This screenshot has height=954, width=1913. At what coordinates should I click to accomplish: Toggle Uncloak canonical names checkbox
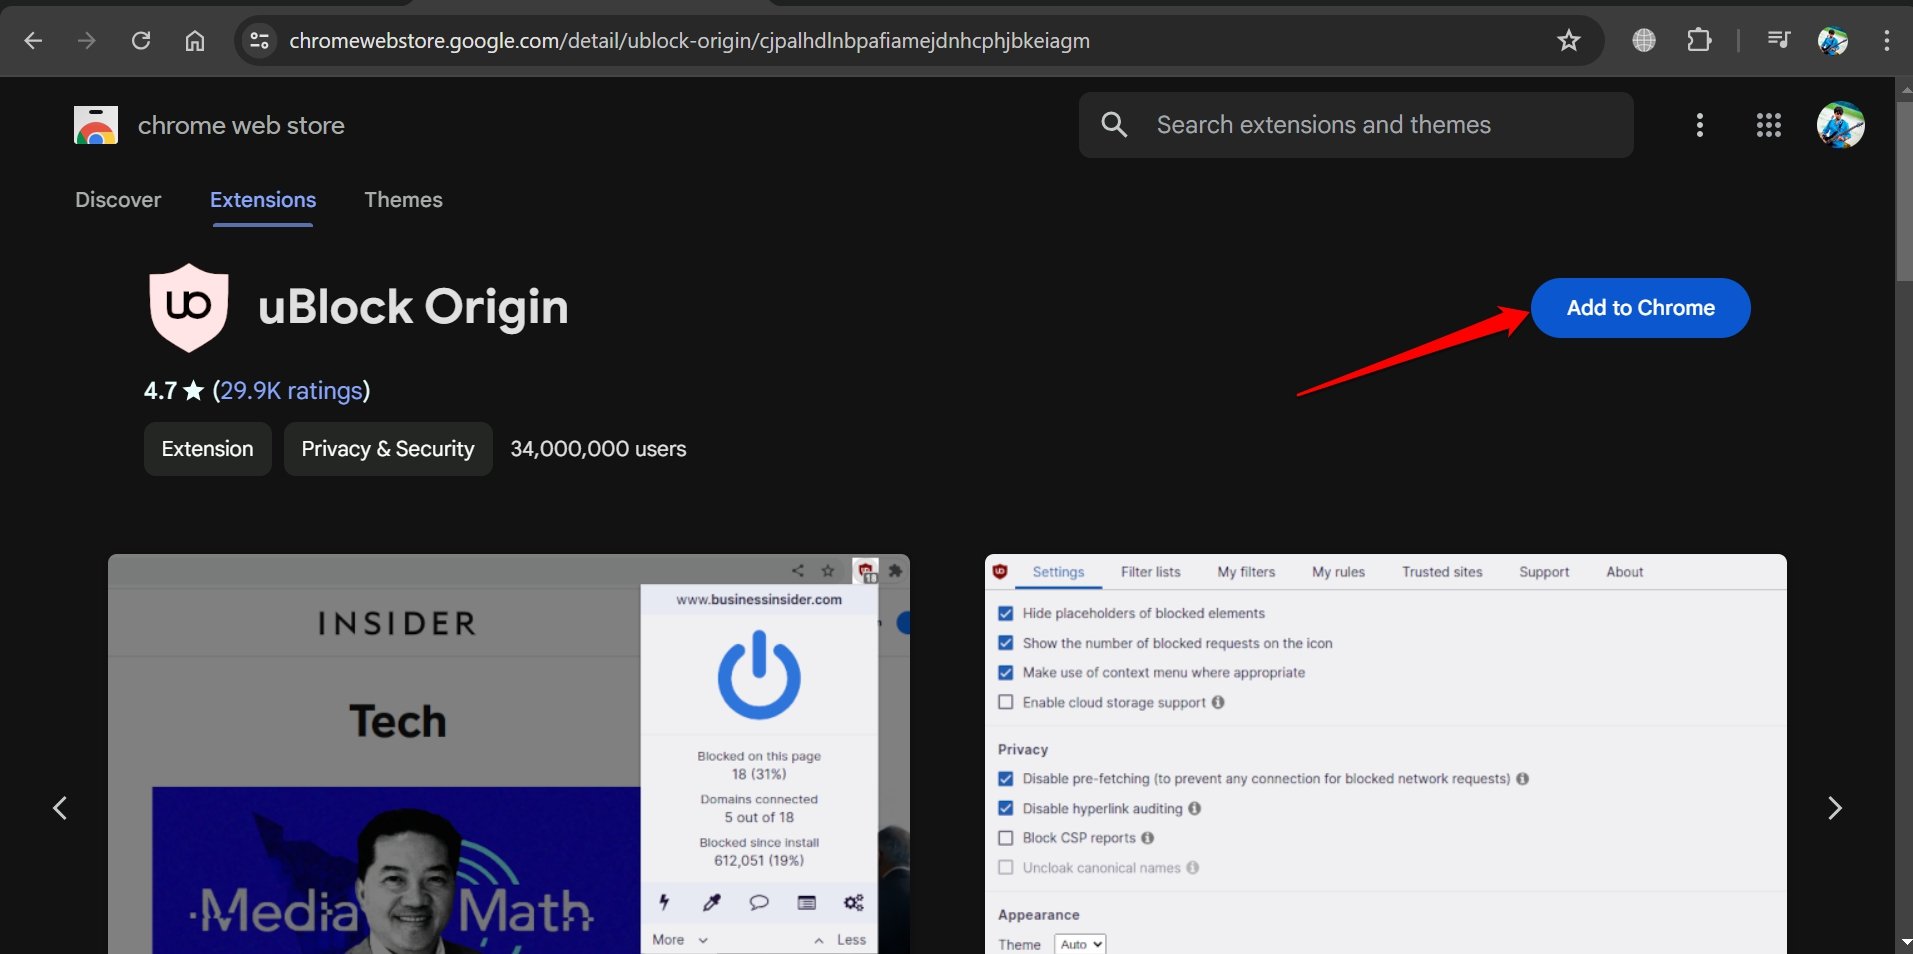pos(1006,868)
